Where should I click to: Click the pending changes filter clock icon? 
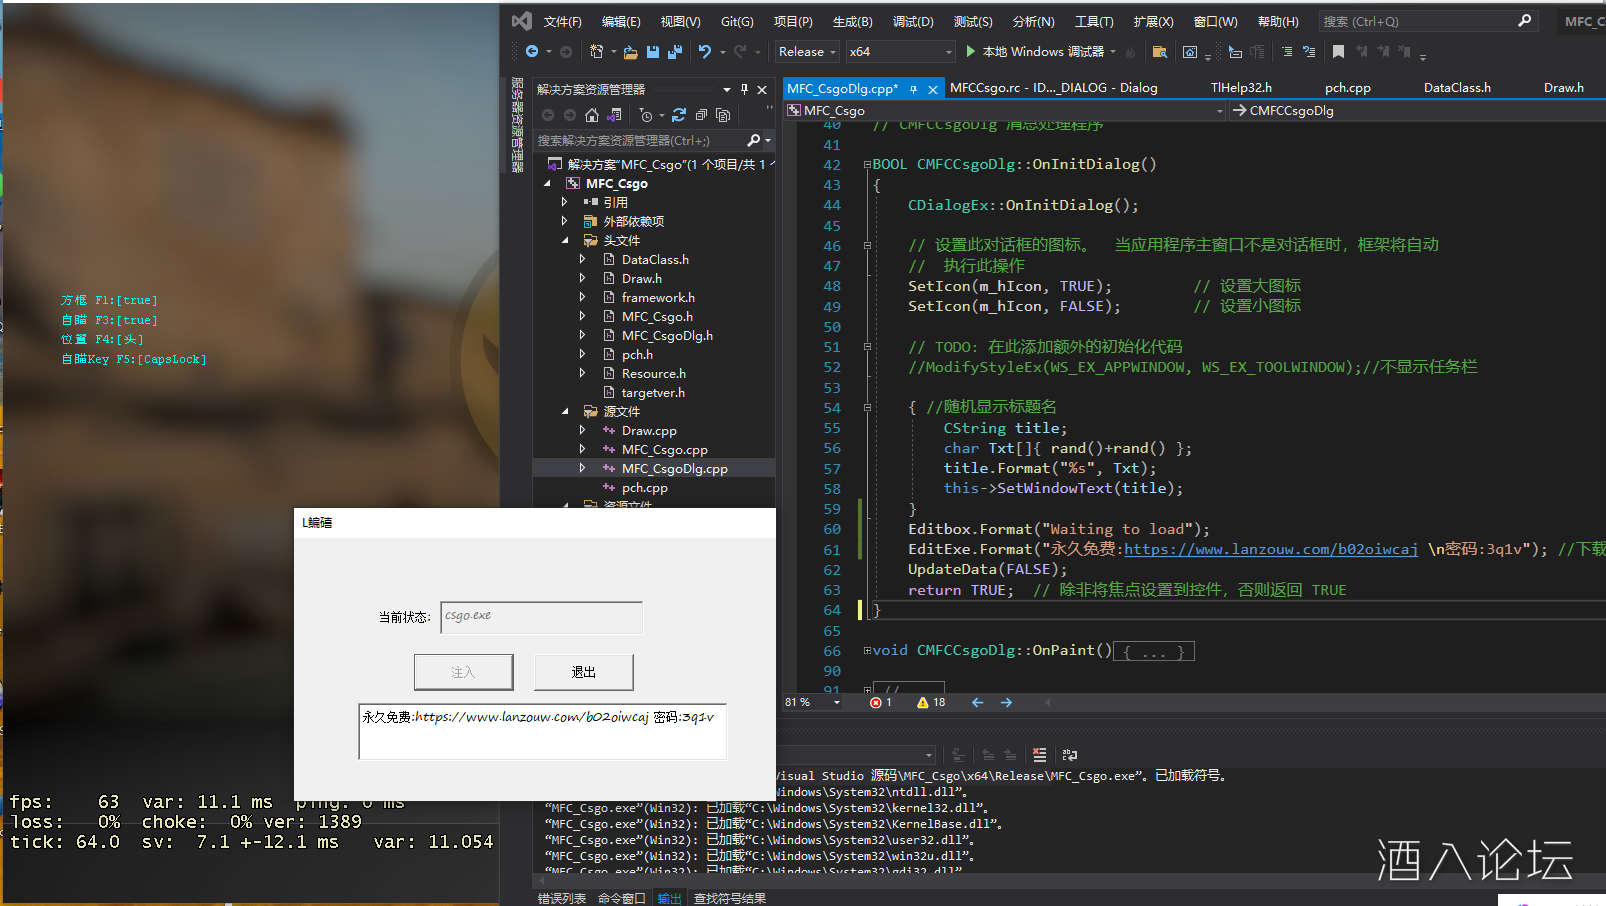(646, 115)
